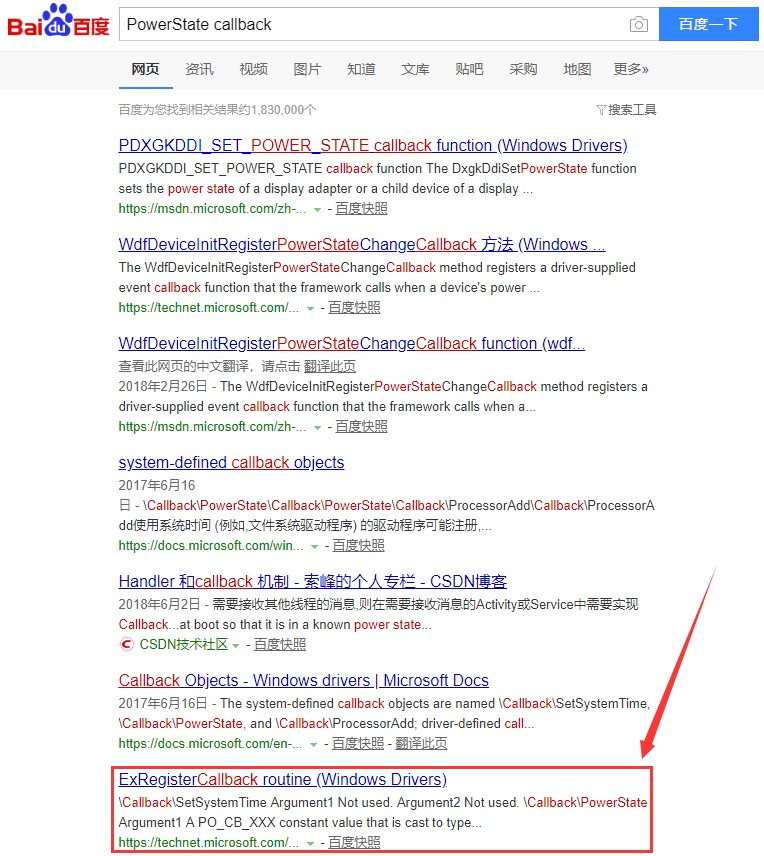Expand arrow beside docs.microsoft.com/en URL
This screenshot has height=856, width=764.
313,745
